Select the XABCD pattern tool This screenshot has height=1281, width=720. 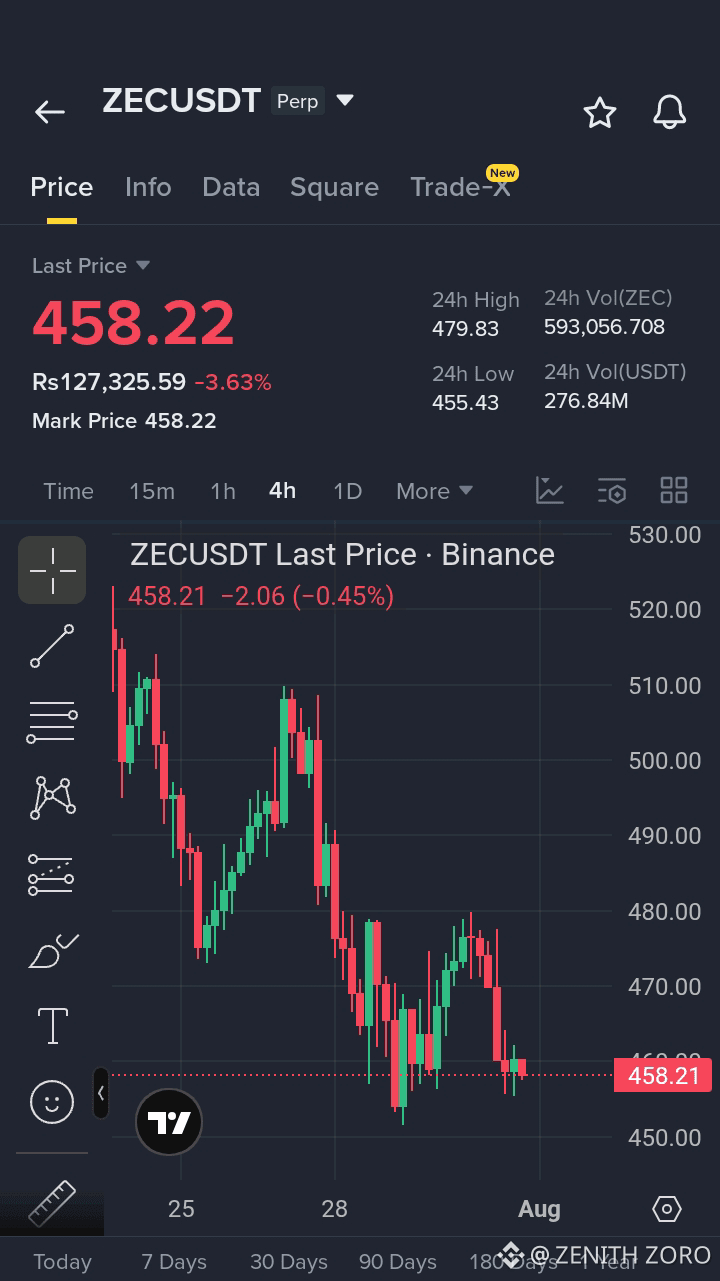pos(52,797)
